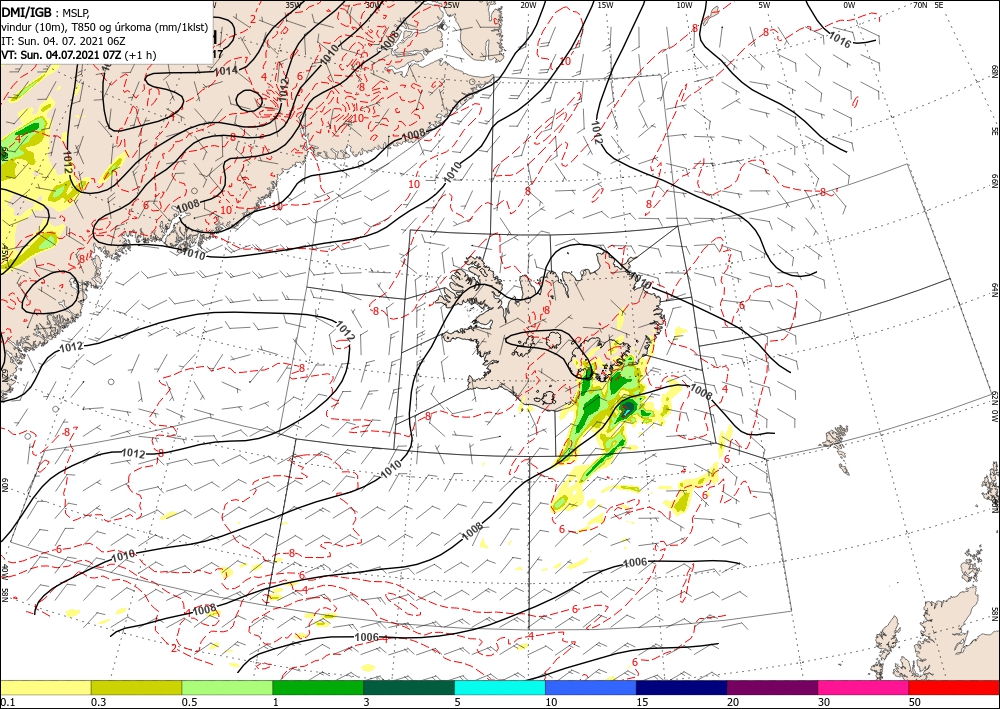Select the green 1–3 legend segment
This screenshot has width=1000, height=709.
point(318,687)
